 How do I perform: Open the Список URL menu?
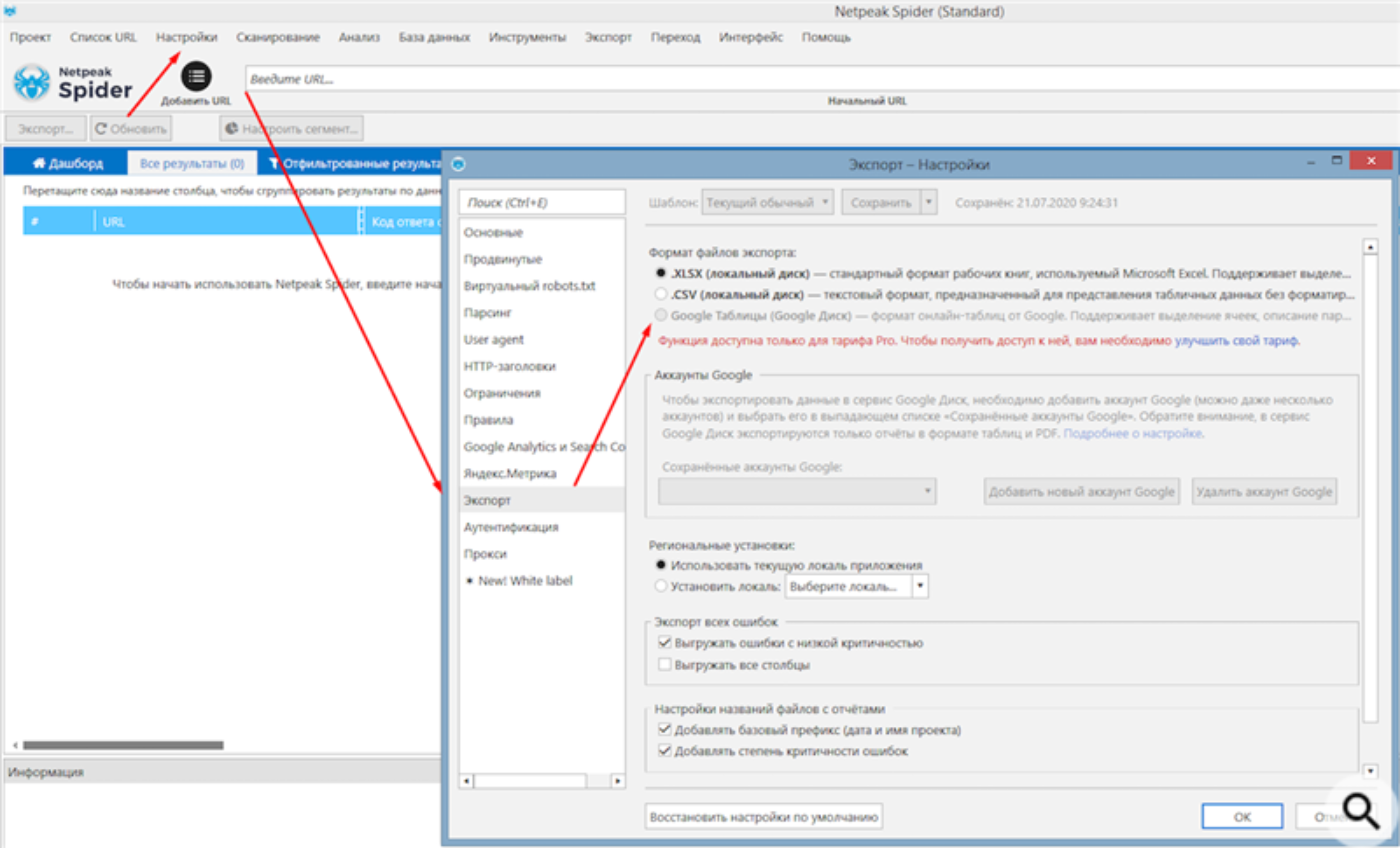tap(103, 37)
